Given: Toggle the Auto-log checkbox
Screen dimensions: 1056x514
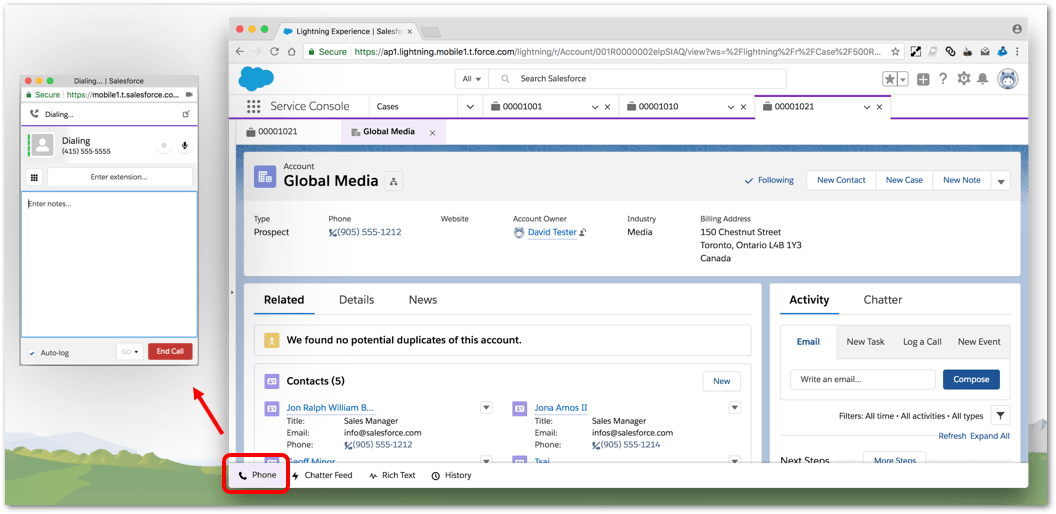Looking at the screenshot, I should (x=32, y=352).
